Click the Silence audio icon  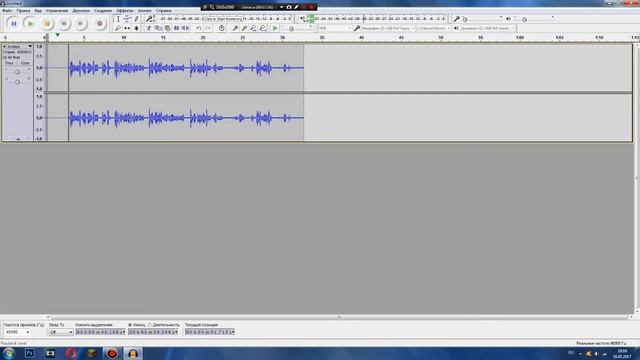[x=185, y=28]
